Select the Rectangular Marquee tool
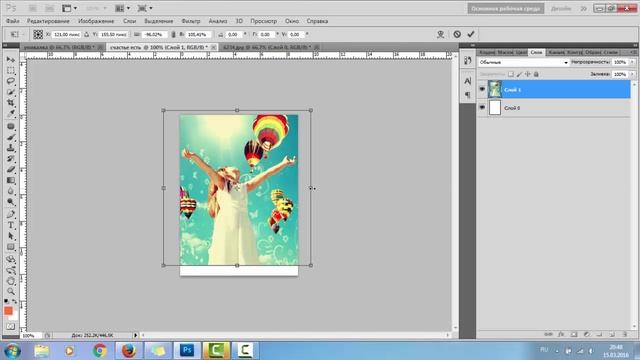The image size is (640, 360). [x=11, y=70]
